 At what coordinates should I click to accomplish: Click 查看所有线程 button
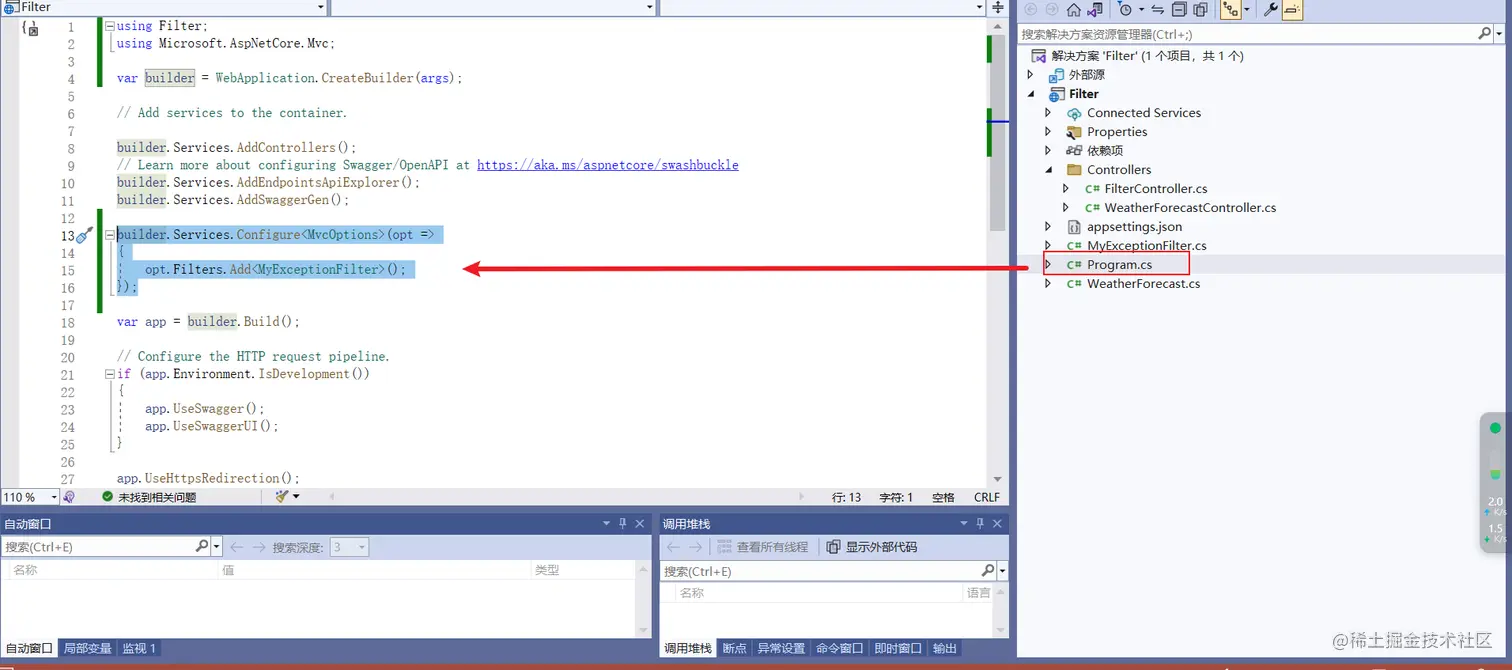click(762, 547)
